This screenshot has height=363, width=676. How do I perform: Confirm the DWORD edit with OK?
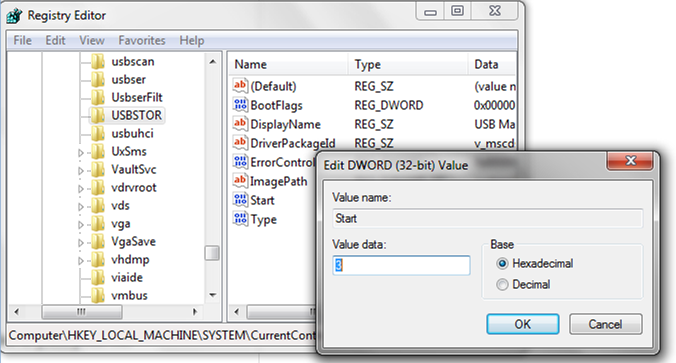(523, 324)
